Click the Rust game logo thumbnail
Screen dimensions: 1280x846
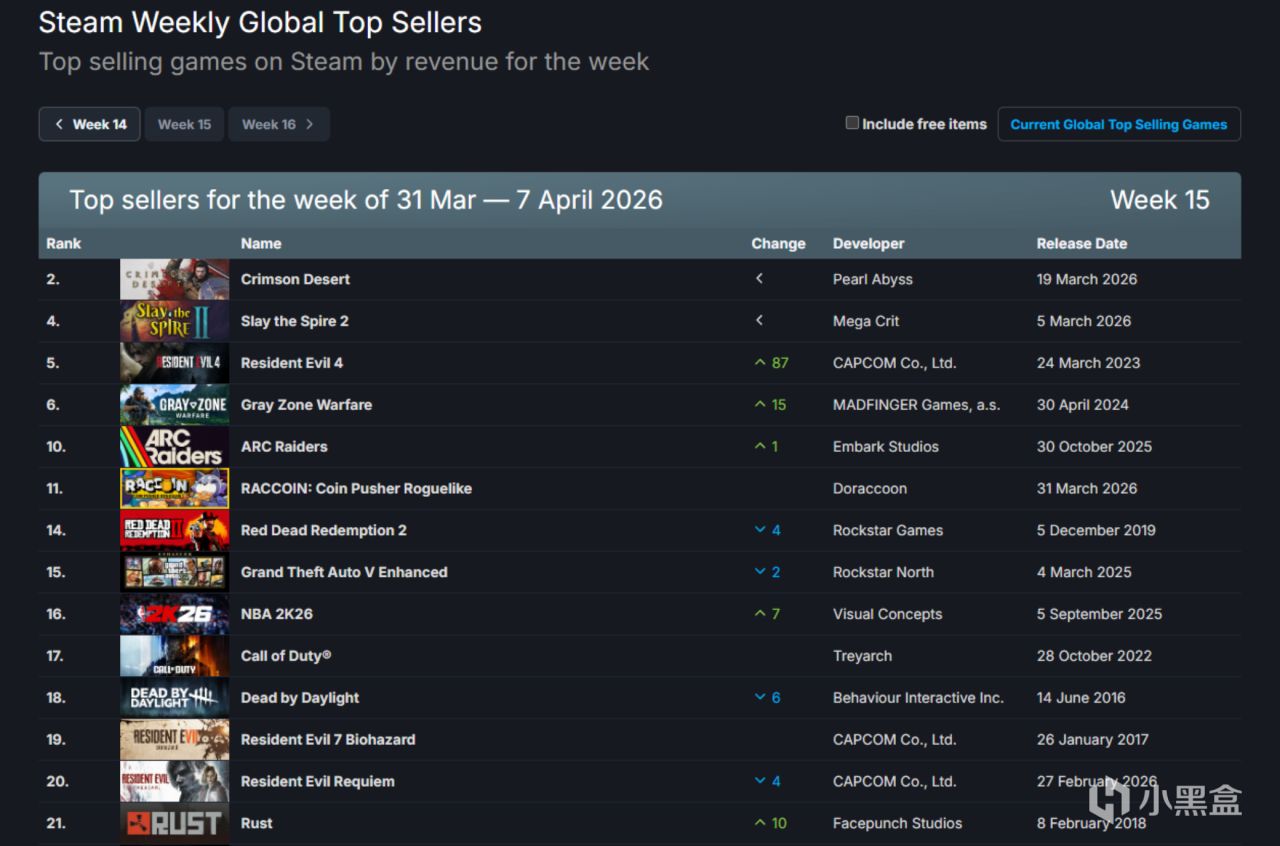tap(174, 824)
